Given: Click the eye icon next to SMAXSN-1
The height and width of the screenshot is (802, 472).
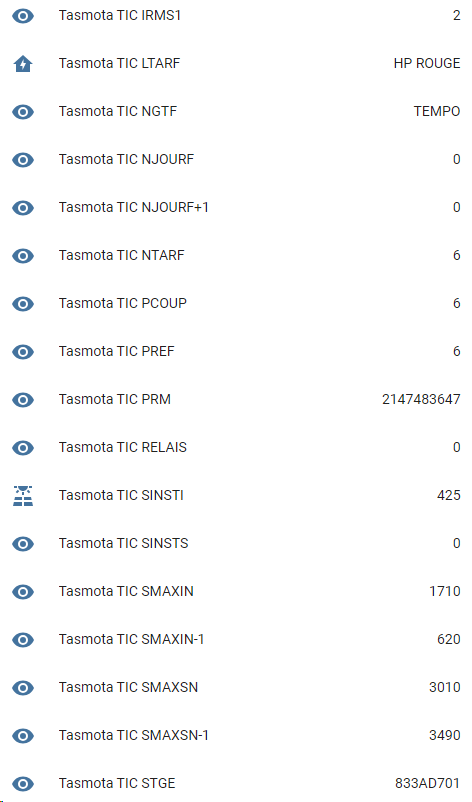Looking at the screenshot, I should (23, 736).
